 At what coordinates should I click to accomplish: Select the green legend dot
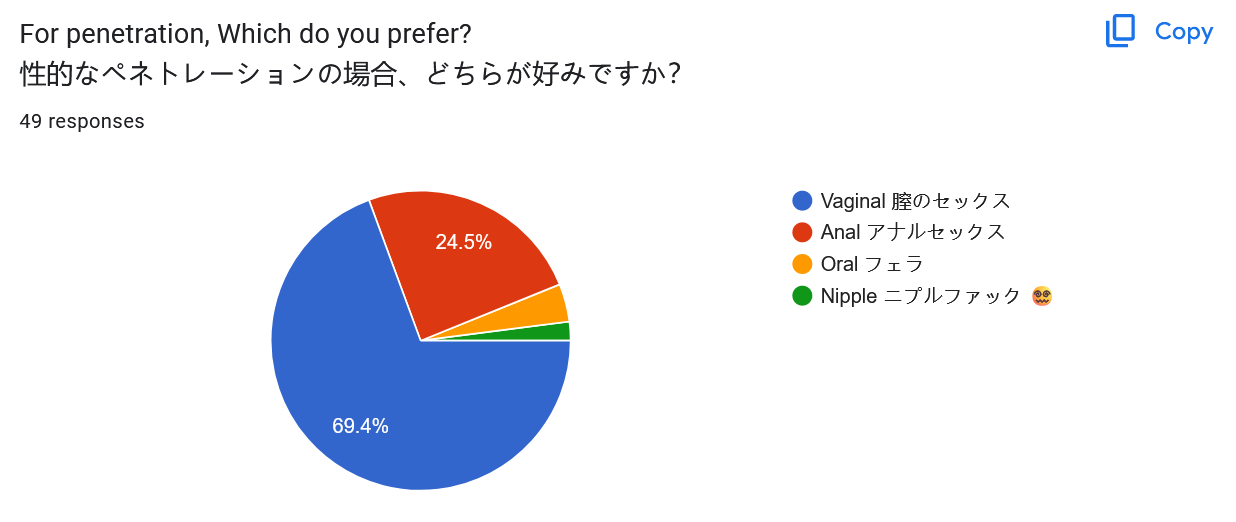click(802, 296)
